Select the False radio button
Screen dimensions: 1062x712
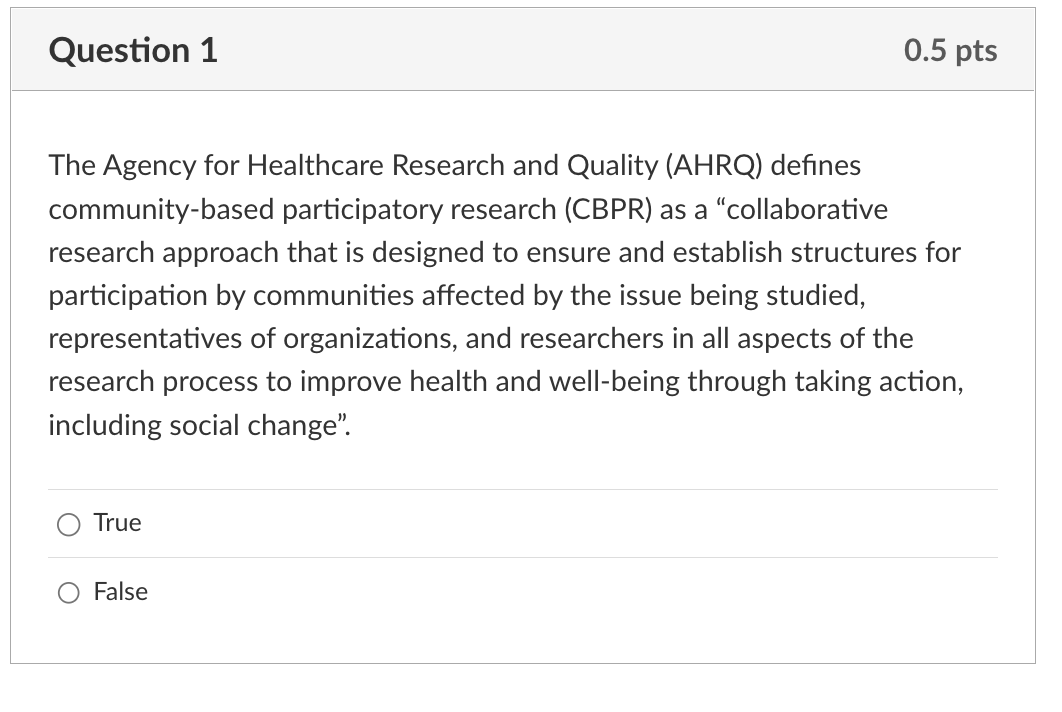(68, 593)
